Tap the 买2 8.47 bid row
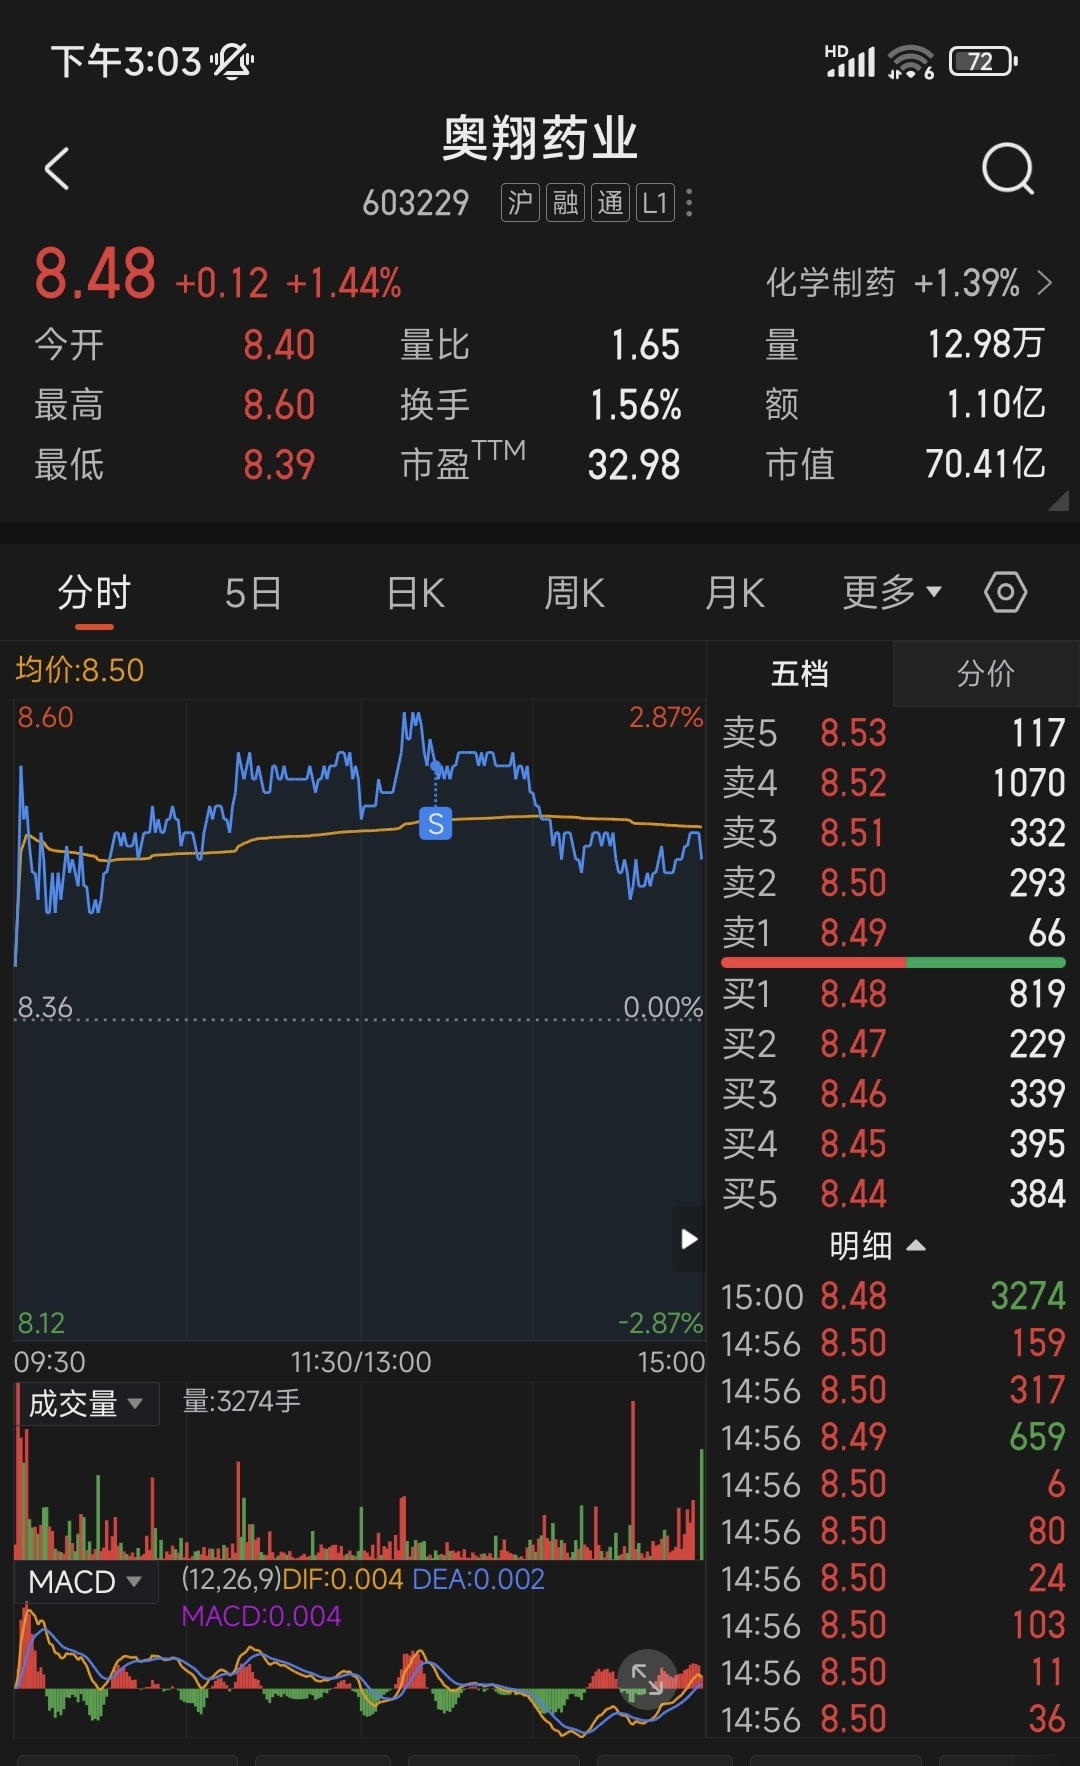1080x1766 pixels. pos(894,1044)
